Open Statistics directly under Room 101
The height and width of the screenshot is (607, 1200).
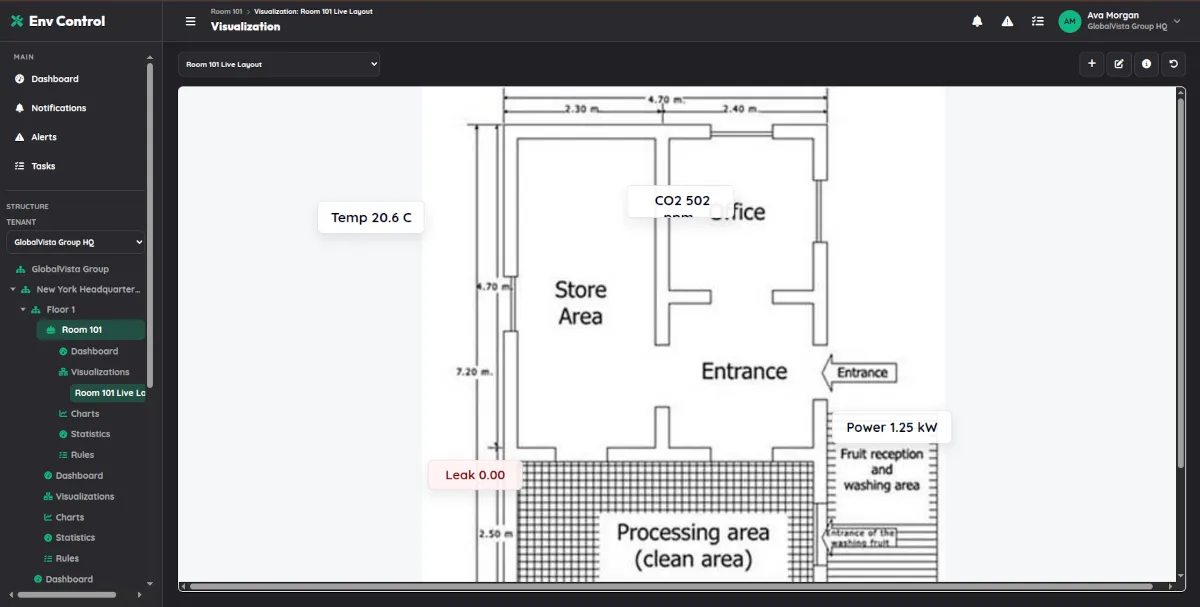pos(91,434)
